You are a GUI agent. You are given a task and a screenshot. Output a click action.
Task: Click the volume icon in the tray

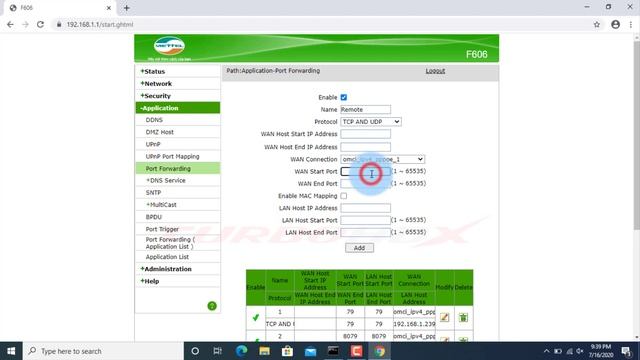(x=580, y=351)
